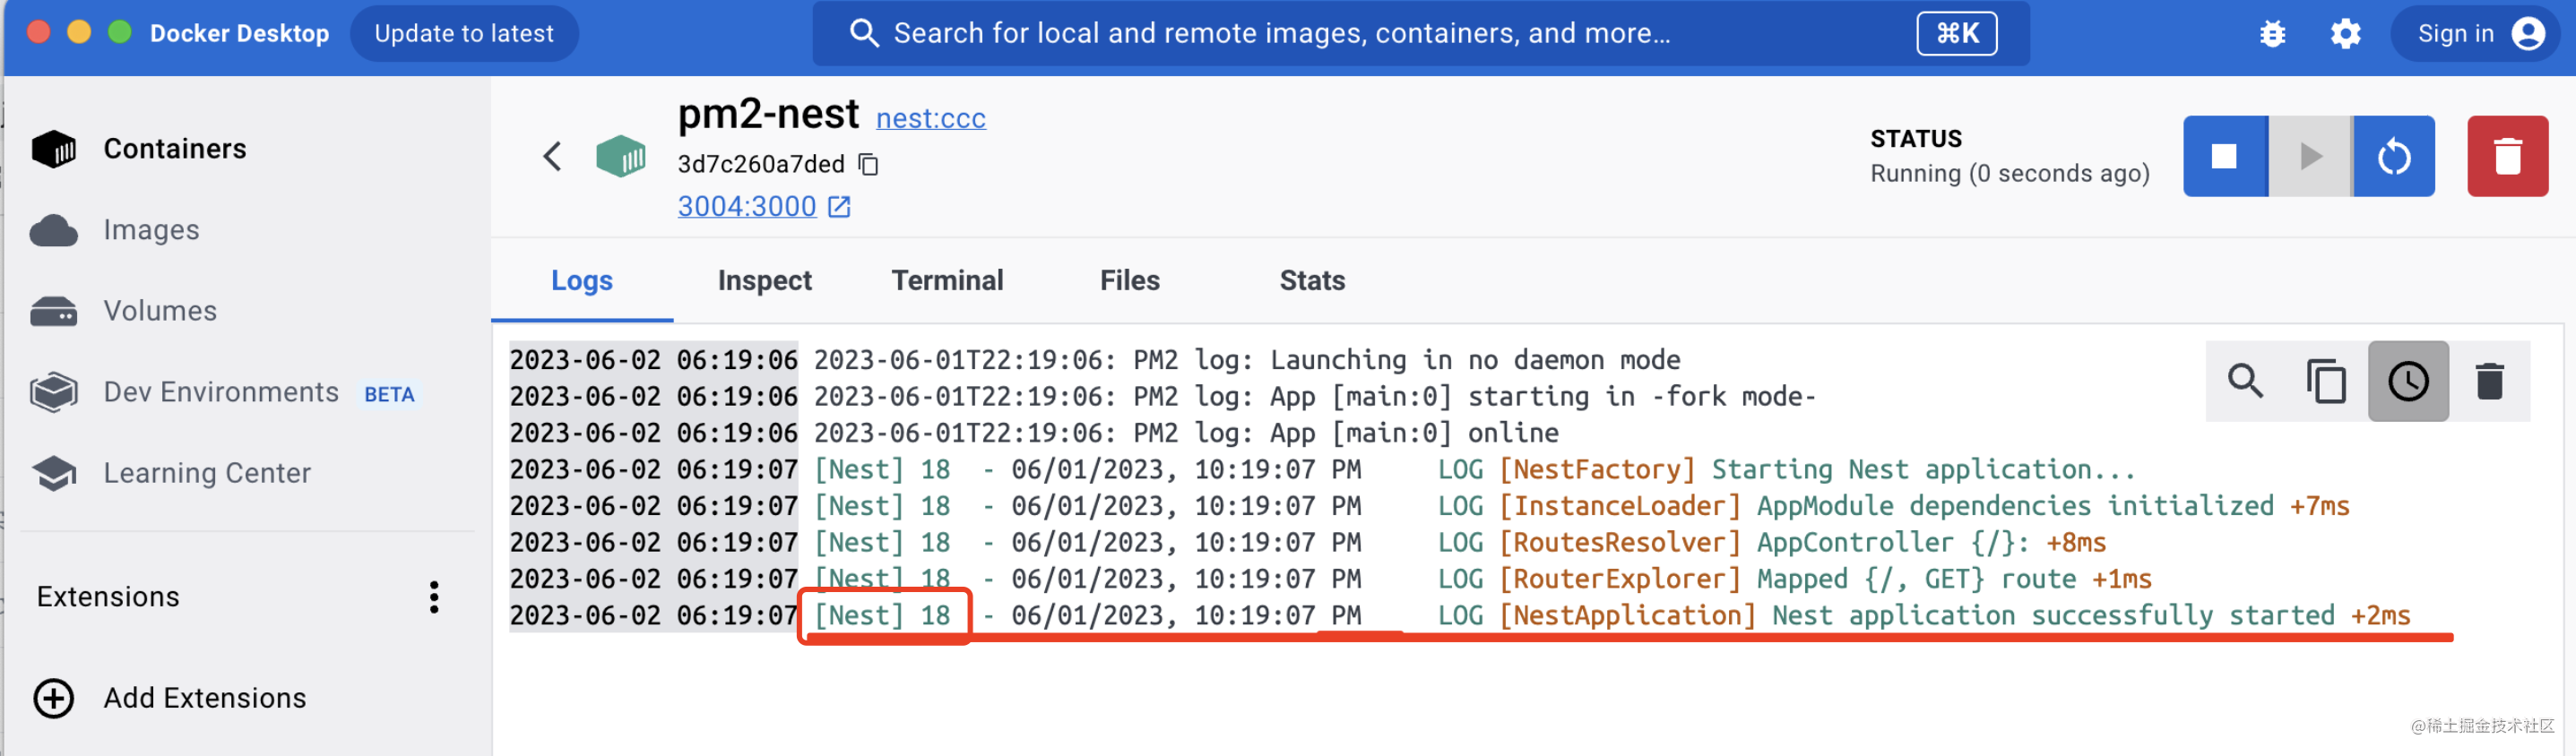2576x756 pixels.
Task: Switch to the Inspect tab
Action: [x=764, y=281]
